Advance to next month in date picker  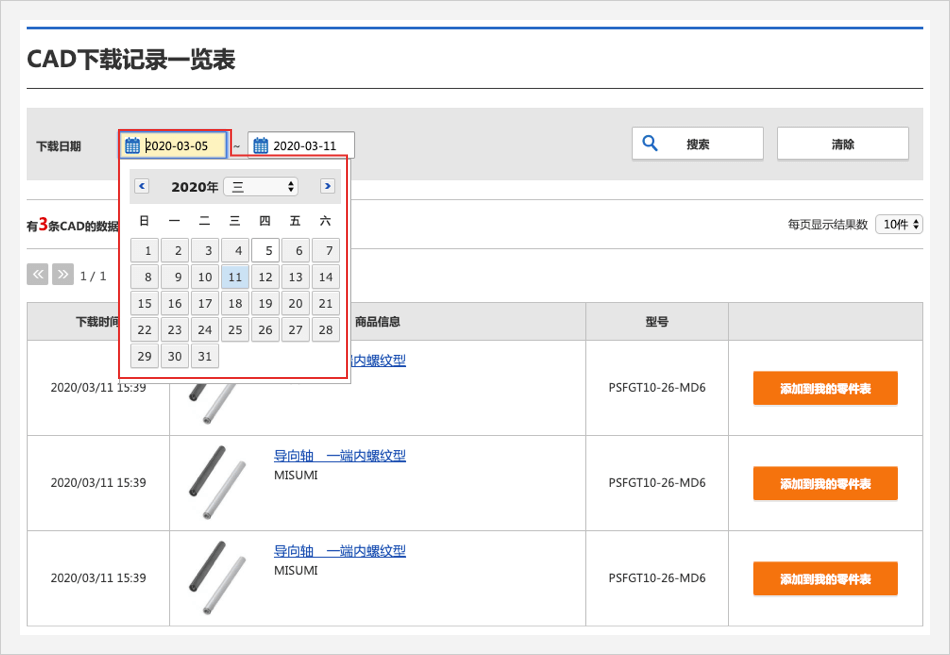point(327,186)
